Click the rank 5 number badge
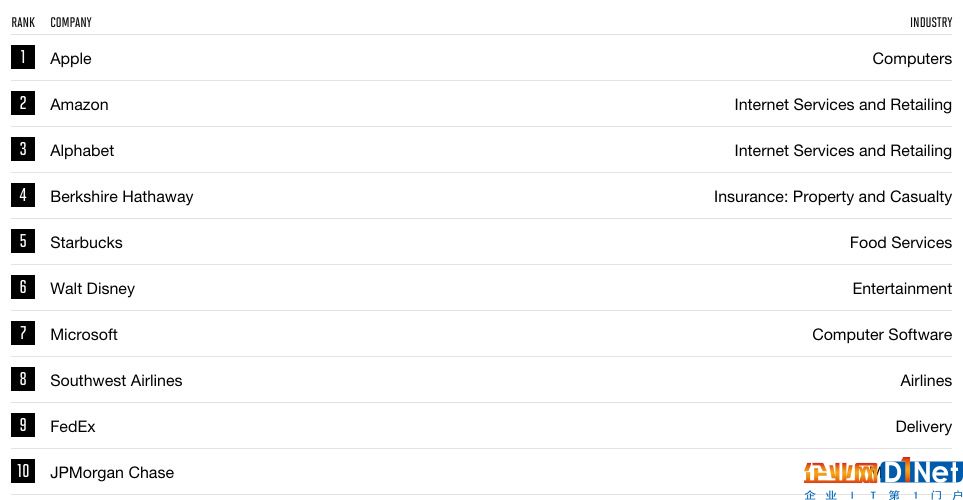963x500 pixels. tap(23, 241)
